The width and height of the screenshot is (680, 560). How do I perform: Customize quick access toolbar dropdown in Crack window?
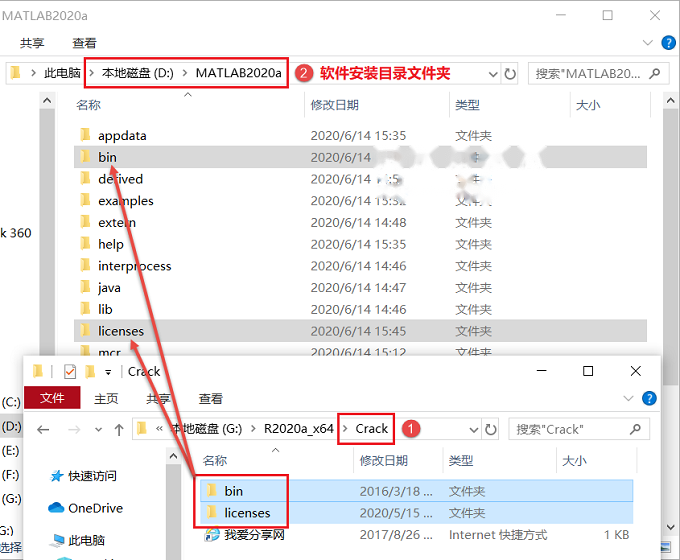[108, 372]
